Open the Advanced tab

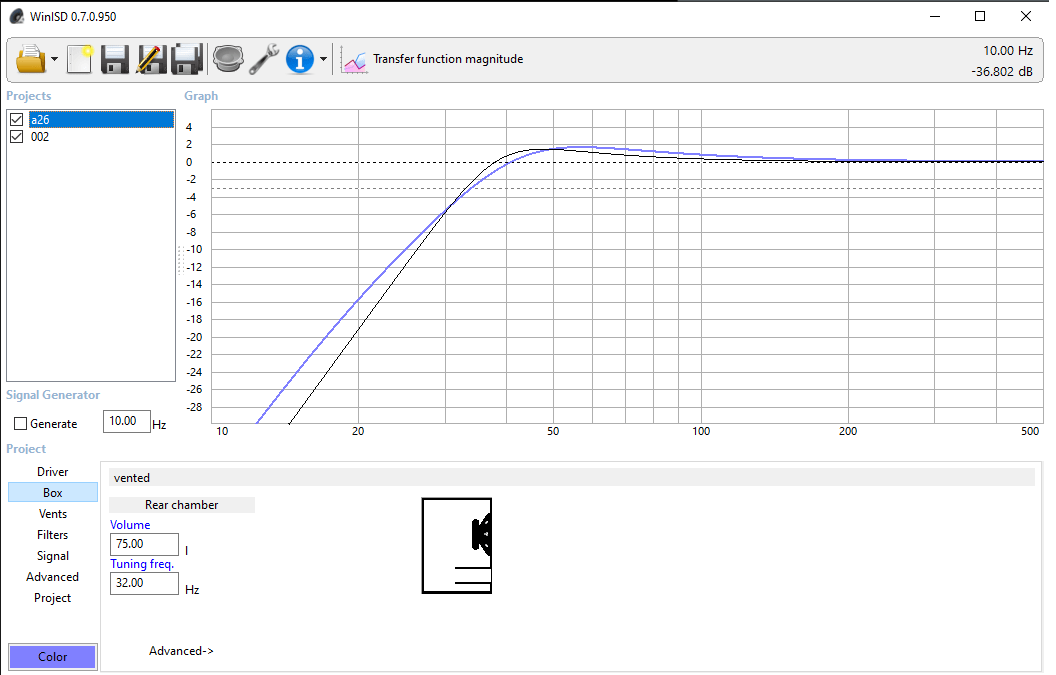point(53,577)
